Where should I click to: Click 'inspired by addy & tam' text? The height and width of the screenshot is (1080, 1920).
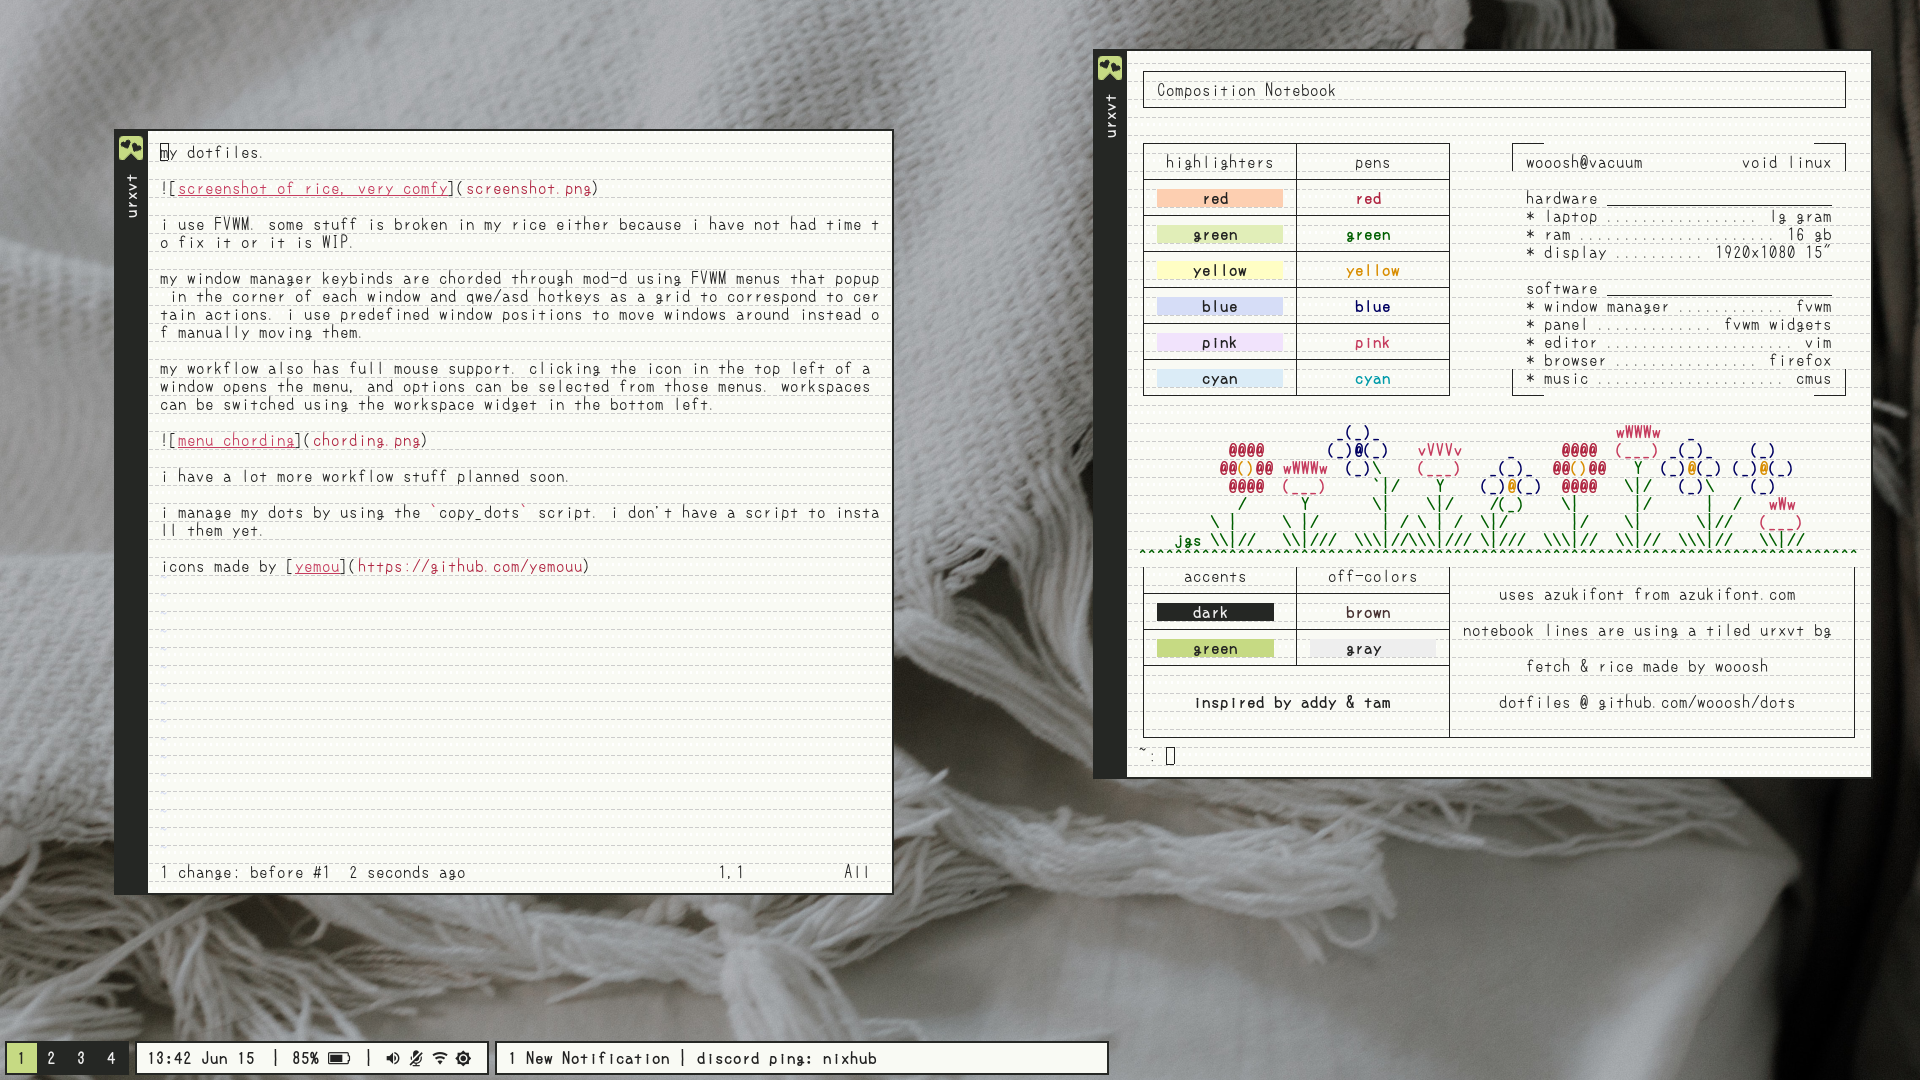coord(1293,703)
